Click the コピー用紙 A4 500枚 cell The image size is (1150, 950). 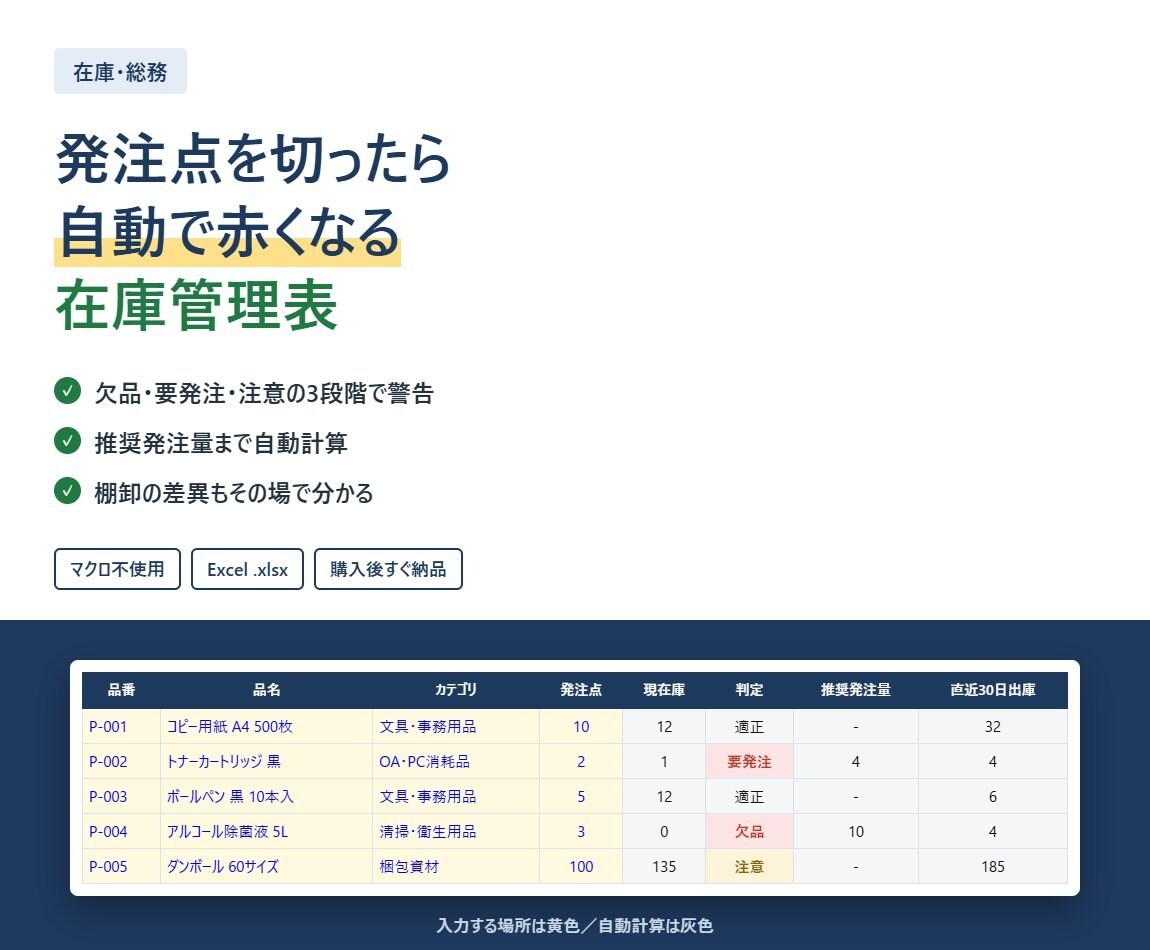(x=266, y=726)
